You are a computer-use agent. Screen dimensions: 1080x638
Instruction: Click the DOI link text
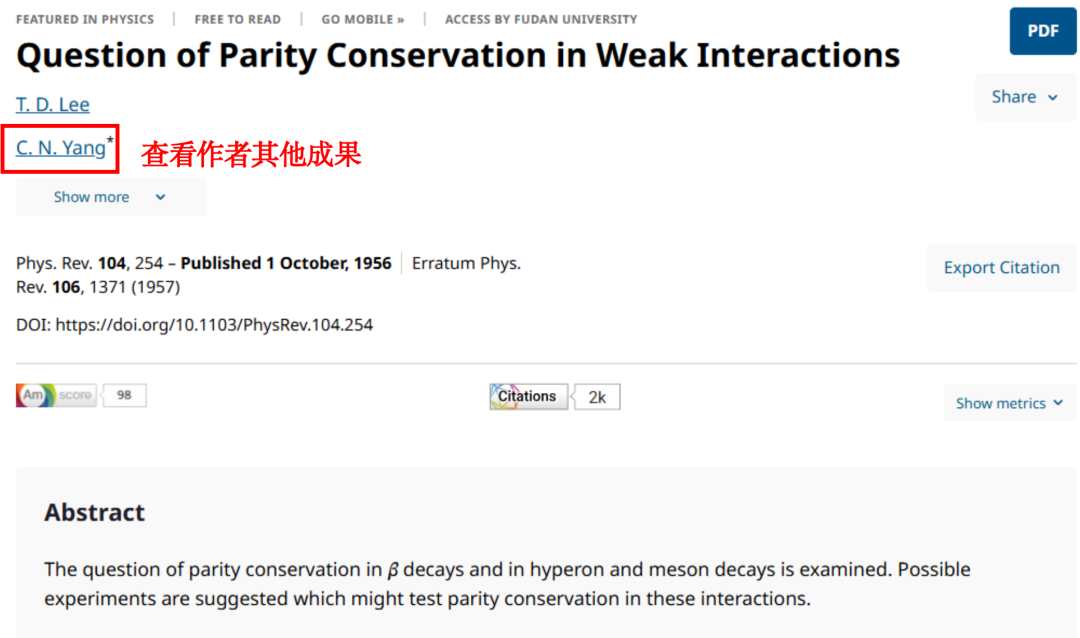pyautogui.click(x=214, y=325)
